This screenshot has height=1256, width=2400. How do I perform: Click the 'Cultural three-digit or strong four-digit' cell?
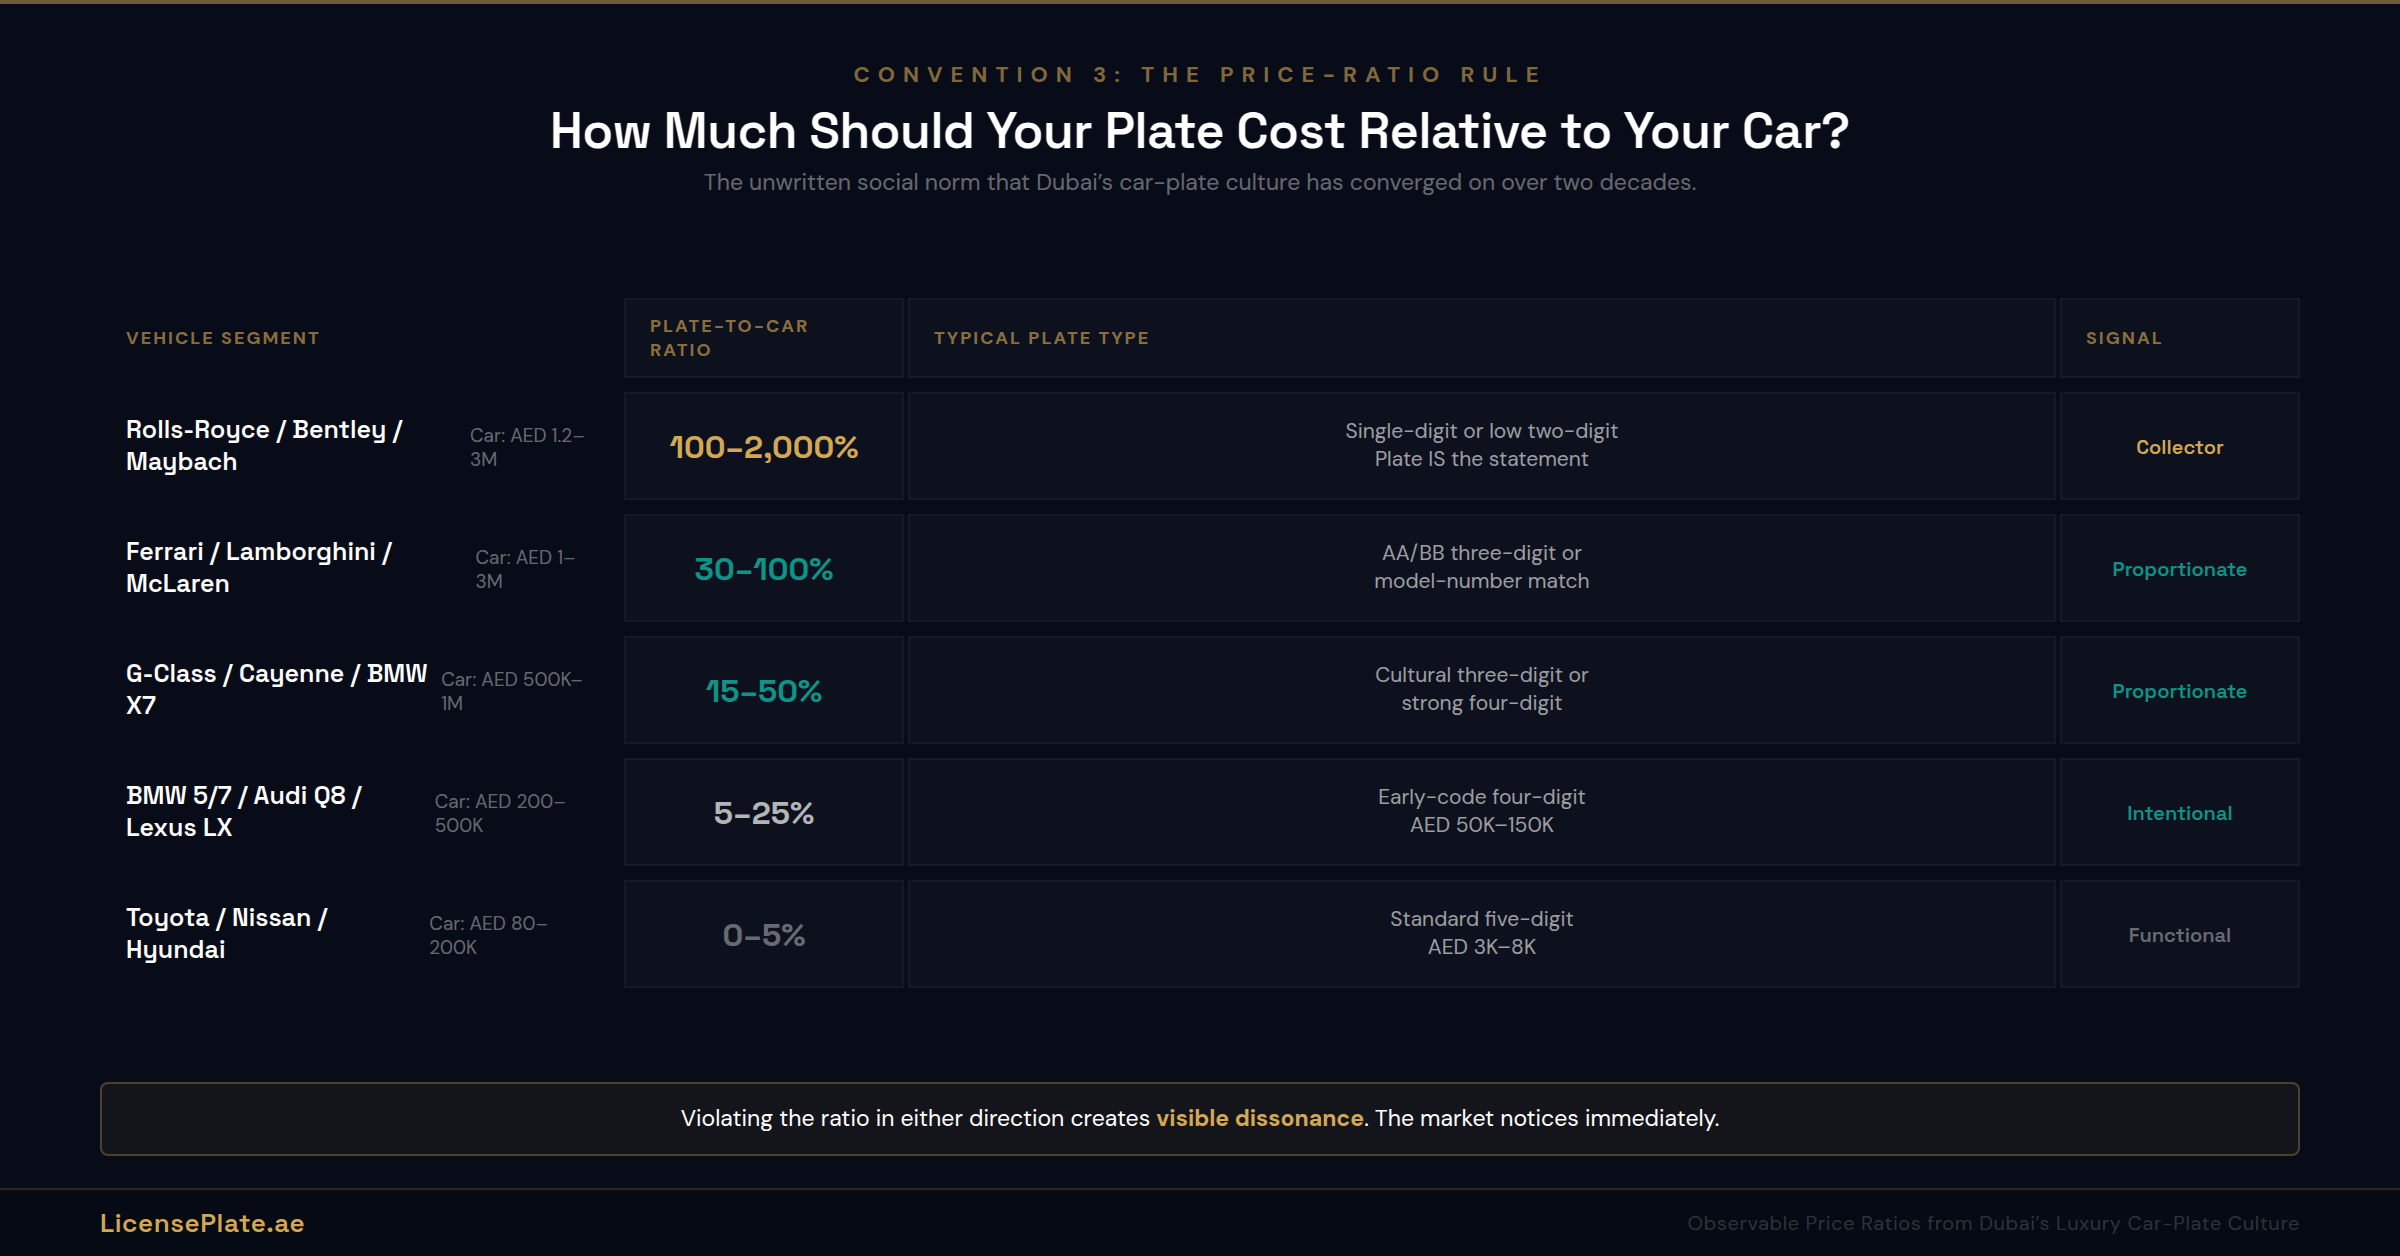tap(1481, 689)
